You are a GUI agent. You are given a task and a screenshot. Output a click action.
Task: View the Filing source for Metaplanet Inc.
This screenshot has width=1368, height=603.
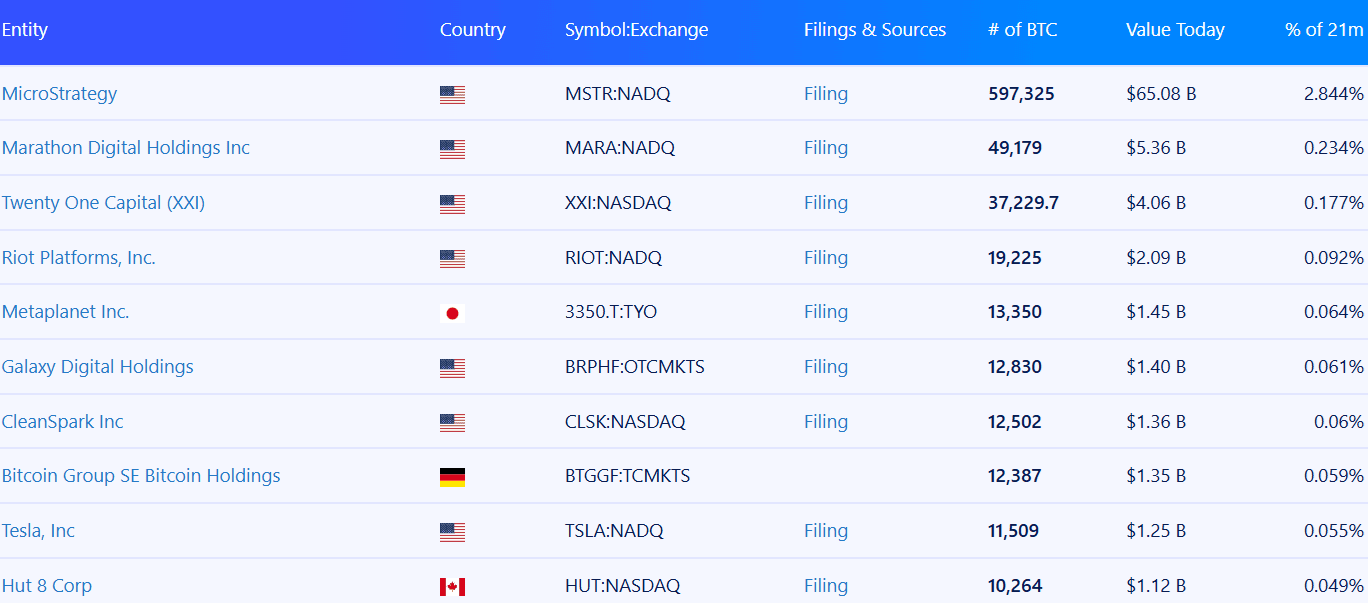826,312
